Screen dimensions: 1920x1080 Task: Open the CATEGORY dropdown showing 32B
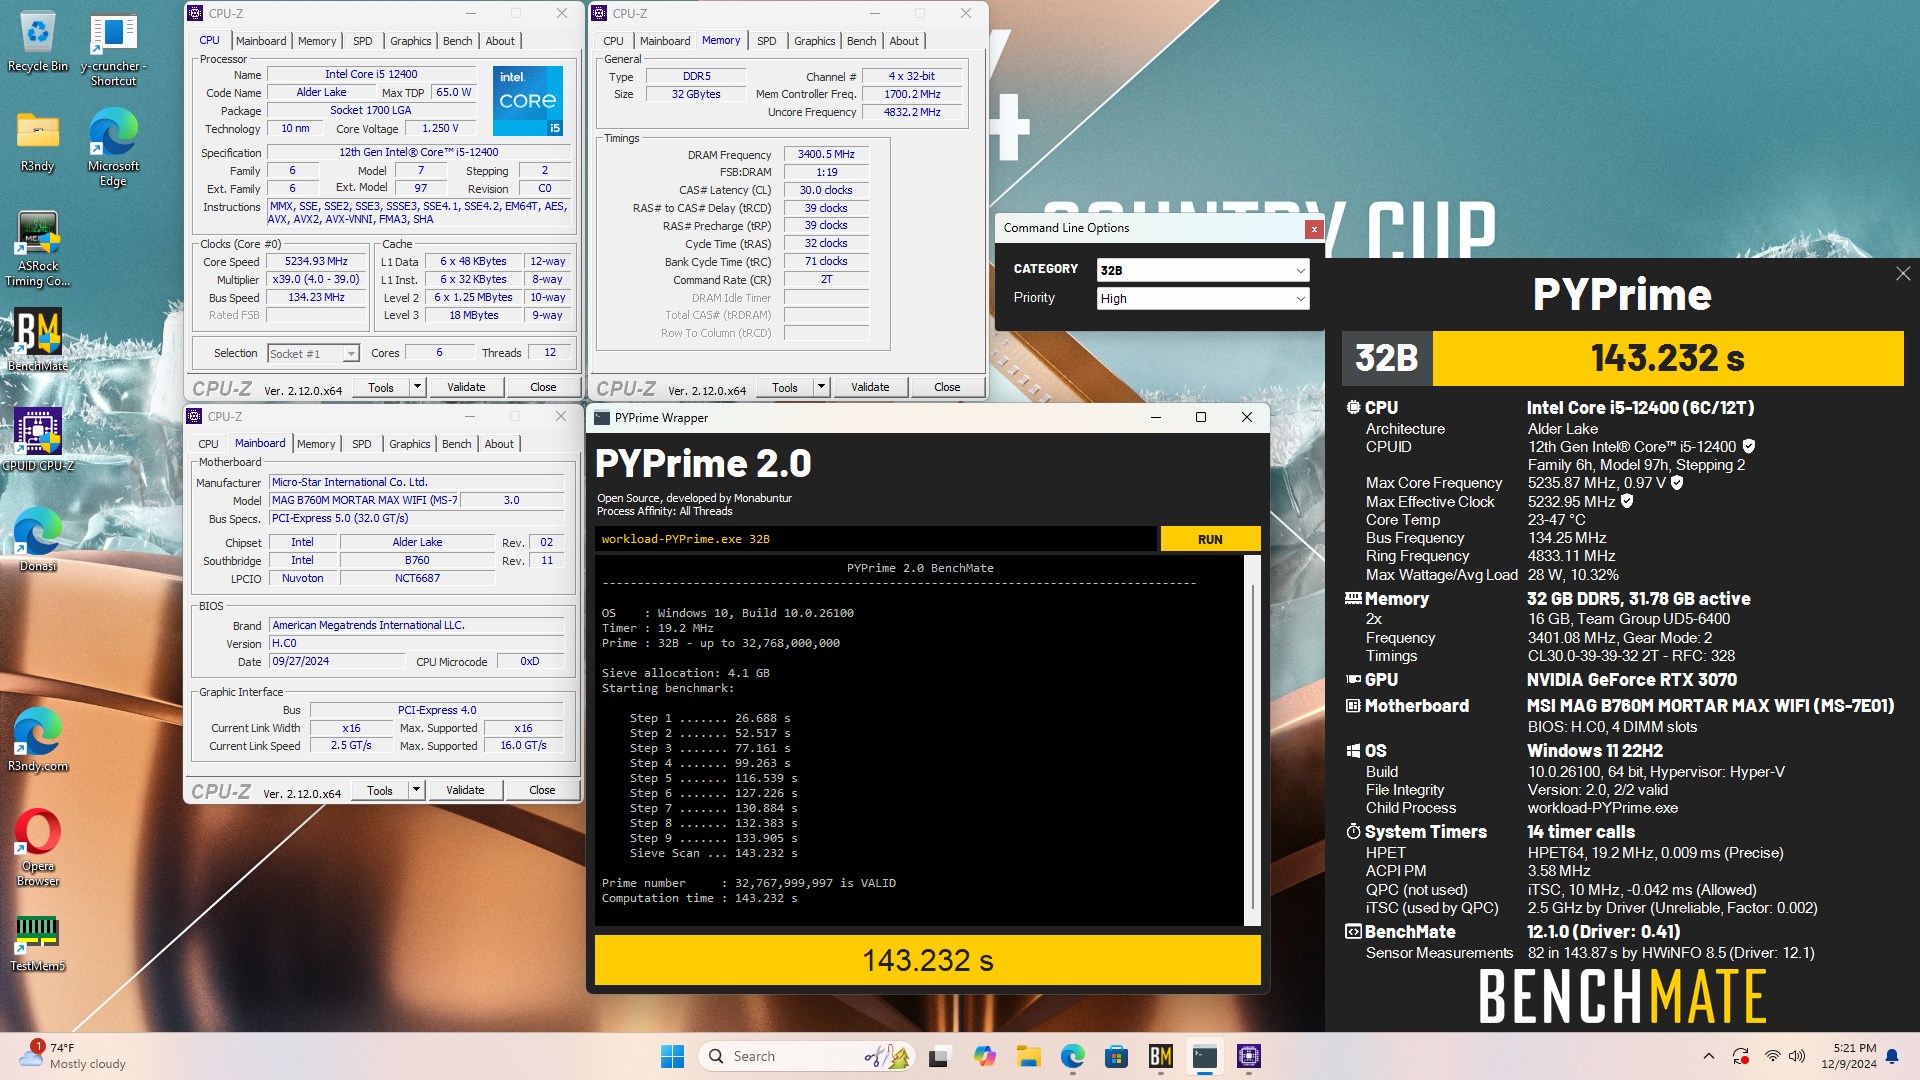point(1203,270)
